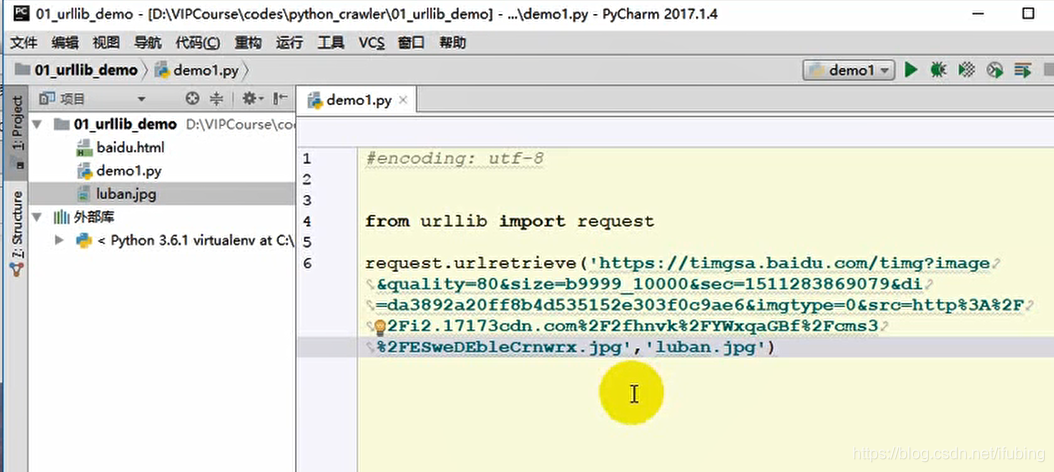This screenshot has width=1054, height=472.
Task: Click the intention lightbulb in the editor
Action: coord(380,327)
